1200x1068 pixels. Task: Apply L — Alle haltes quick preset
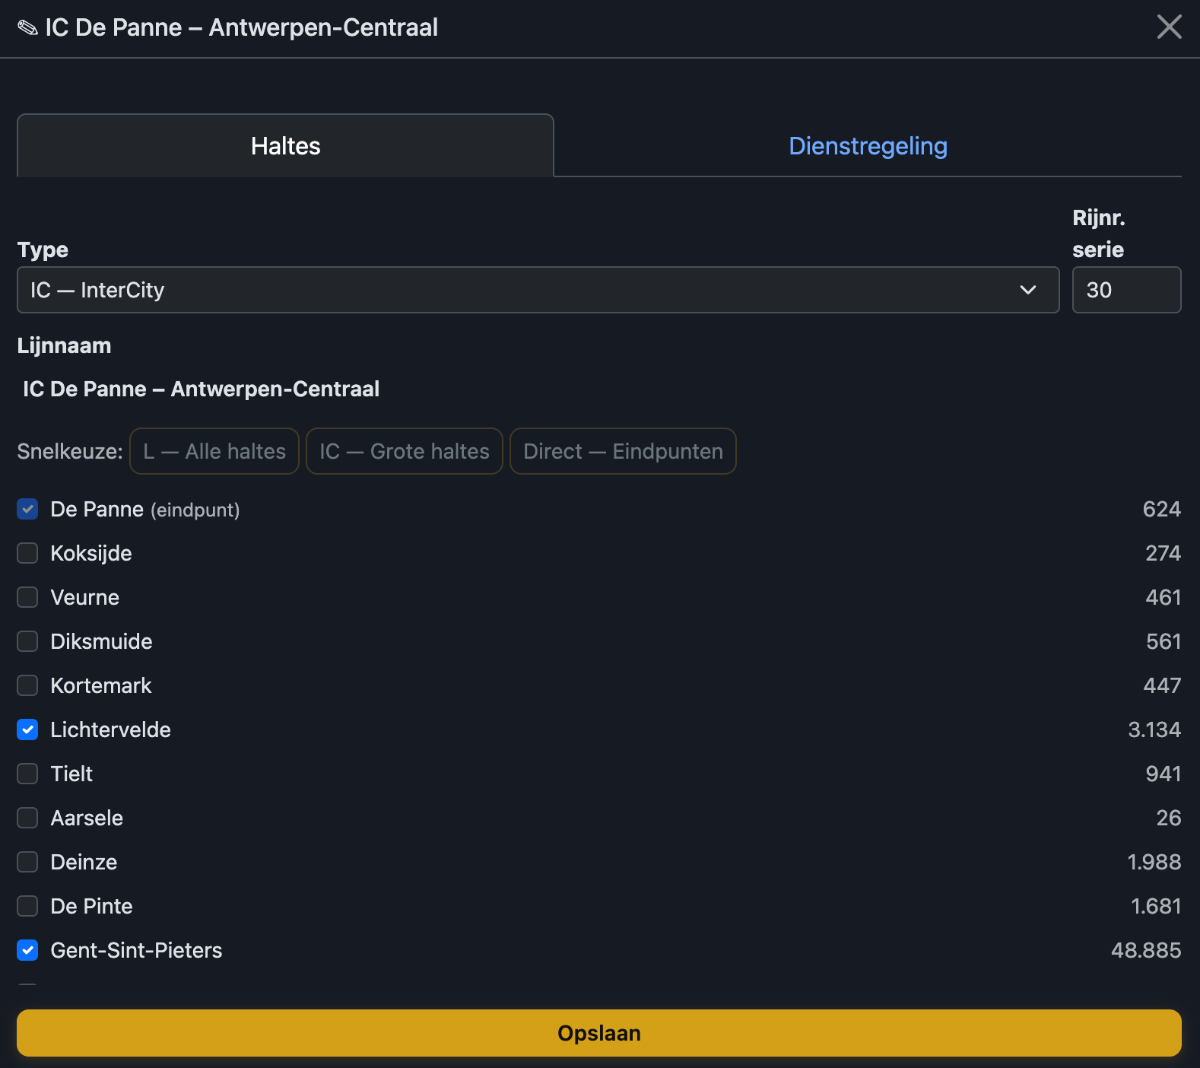[214, 451]
